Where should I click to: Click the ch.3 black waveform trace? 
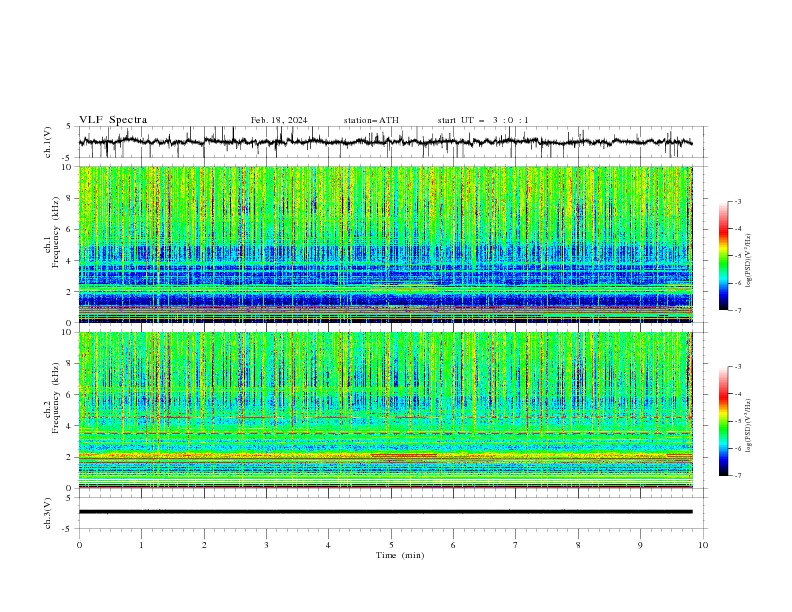385,512
